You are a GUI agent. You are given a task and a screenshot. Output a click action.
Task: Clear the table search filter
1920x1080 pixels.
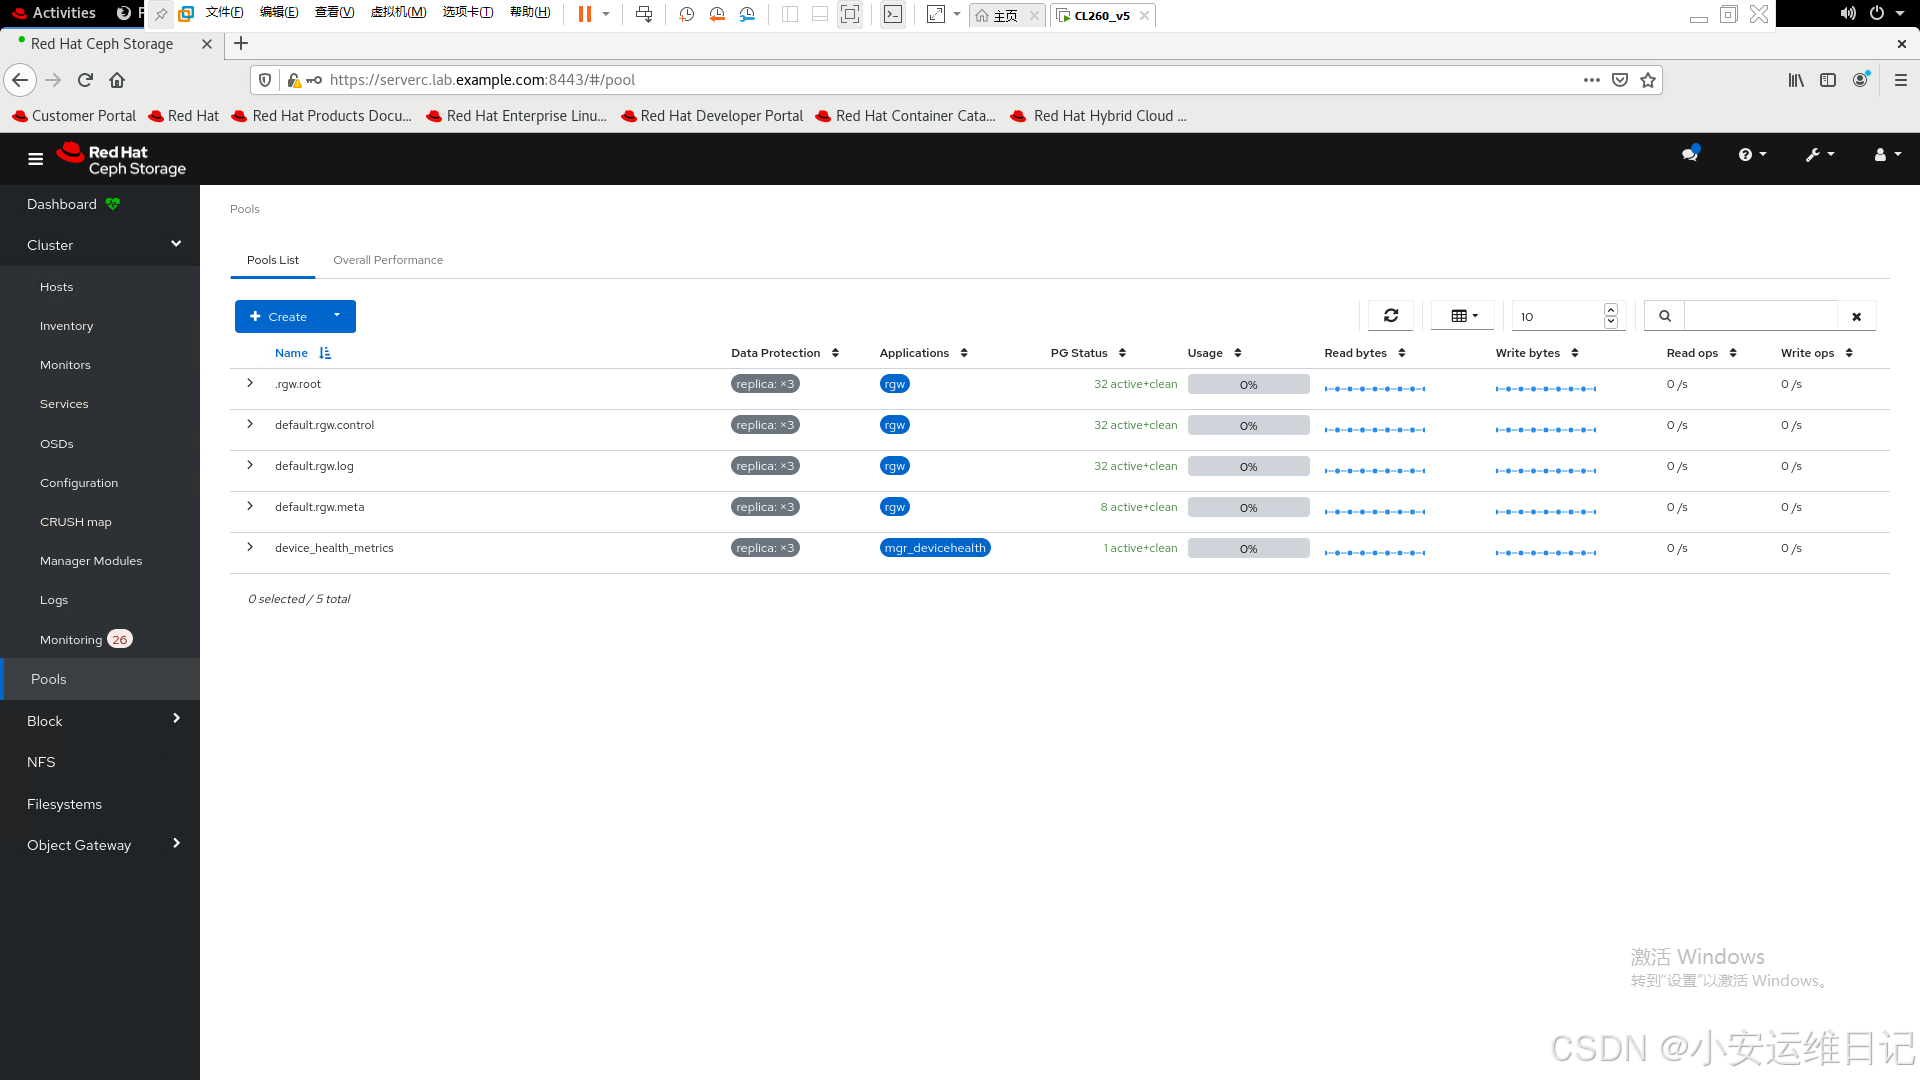tap(1857, 316)
